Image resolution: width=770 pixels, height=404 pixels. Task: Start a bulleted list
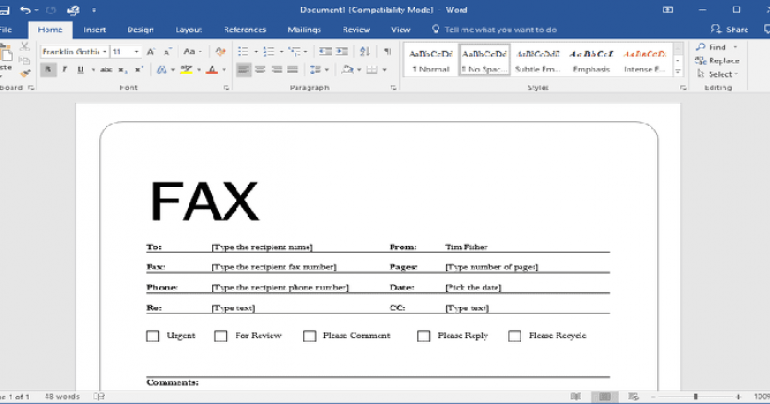(x=243, y=52)
